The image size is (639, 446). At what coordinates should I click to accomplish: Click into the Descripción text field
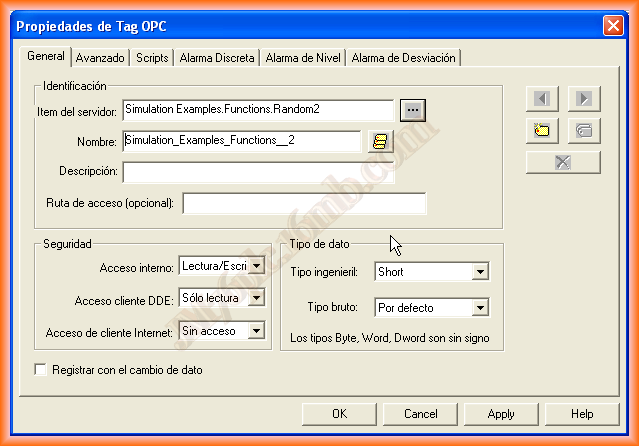(x=258, y=172)
